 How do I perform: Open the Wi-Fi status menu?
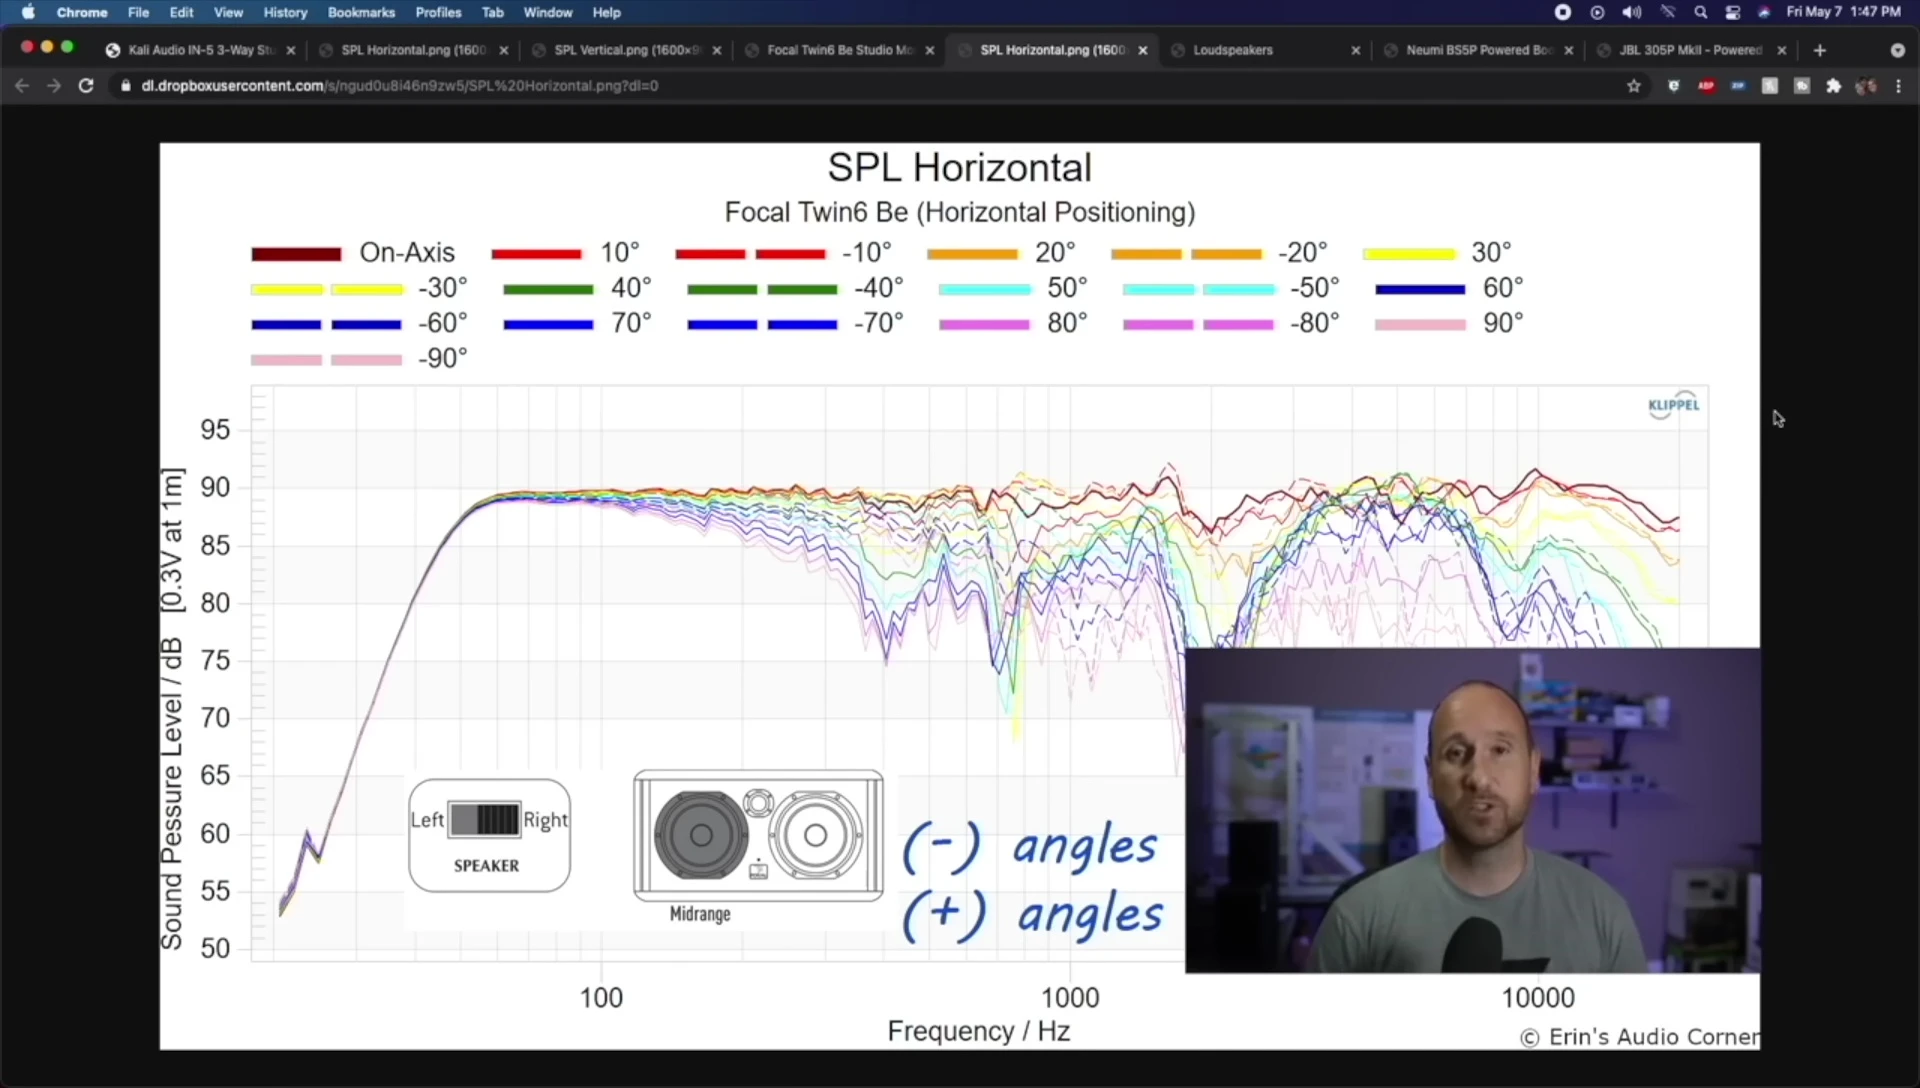click(1667, 12)
